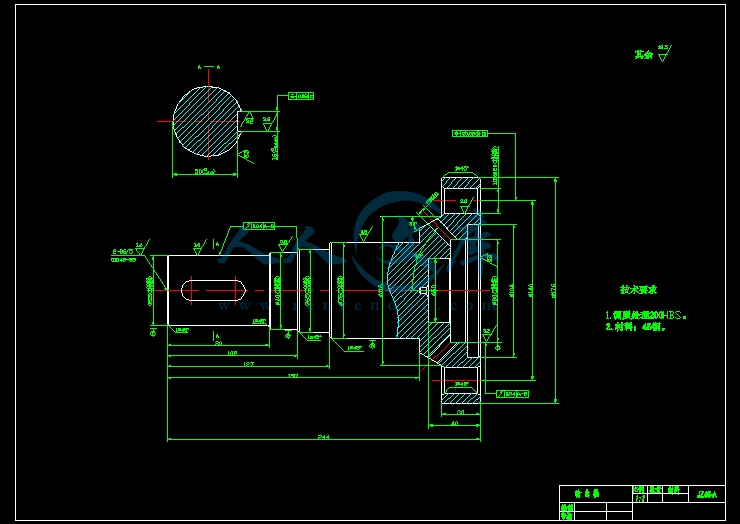Click technical note line 2 about 45 steel
This screenshot has width=740, height=524.
(x=635, y=327)
